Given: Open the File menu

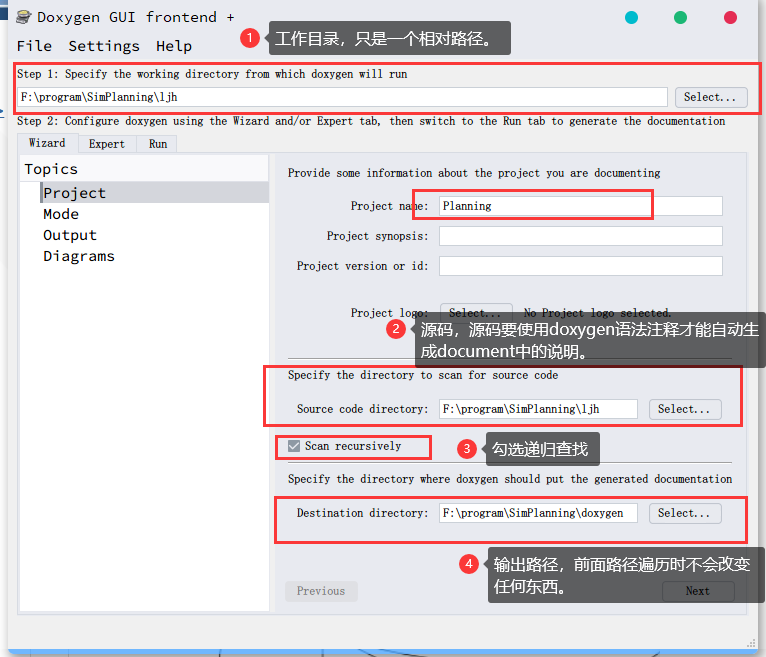Looking at the screenshot, I should pyautogui.click(x=34, y=46).
